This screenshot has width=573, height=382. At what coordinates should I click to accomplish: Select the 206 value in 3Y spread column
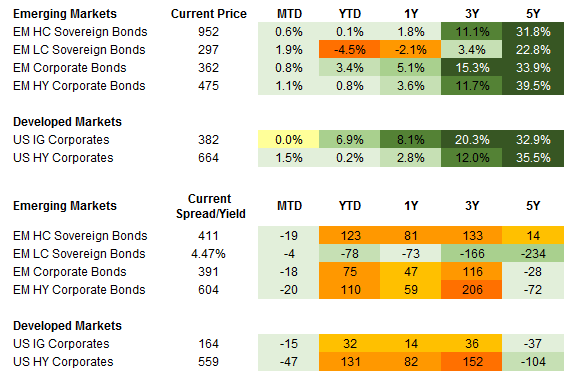tap(472, 290)
